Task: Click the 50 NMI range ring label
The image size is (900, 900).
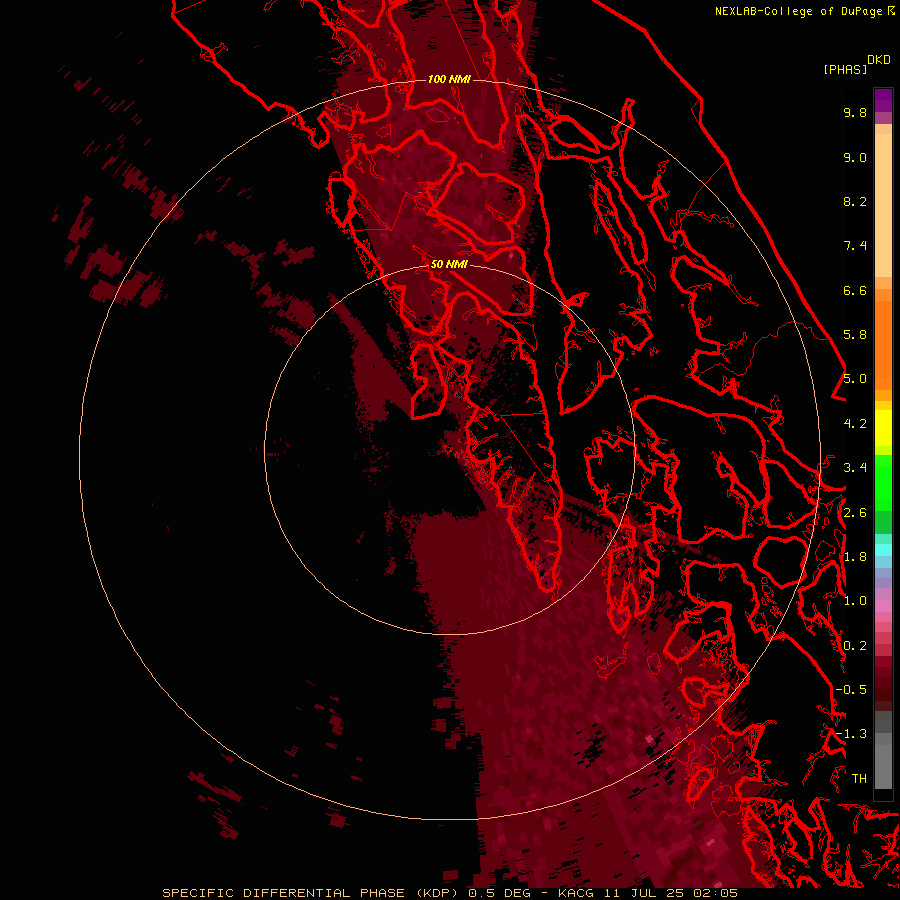Action: click(x=449, y=264)
